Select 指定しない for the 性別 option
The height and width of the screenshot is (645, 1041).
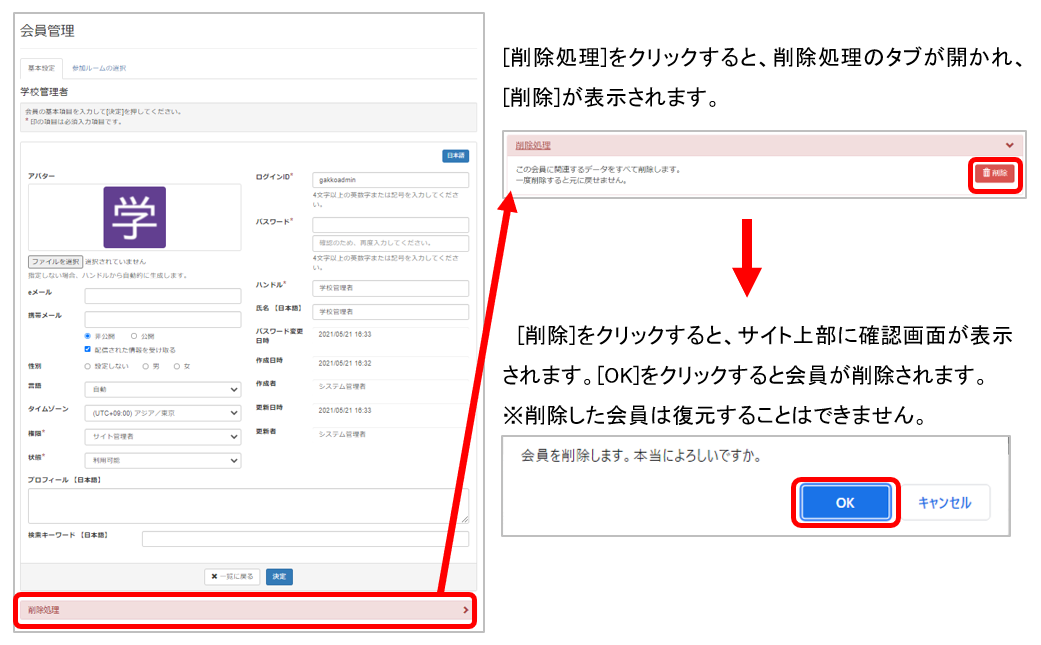tap(88, 366)
